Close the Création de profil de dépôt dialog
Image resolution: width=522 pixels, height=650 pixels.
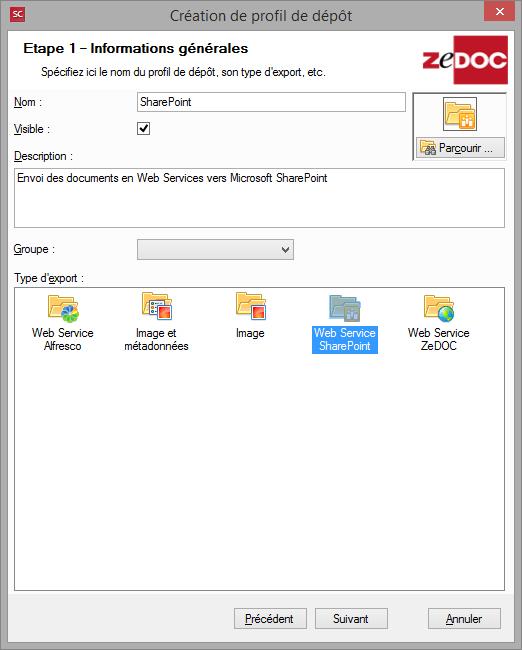coord(500,12)
